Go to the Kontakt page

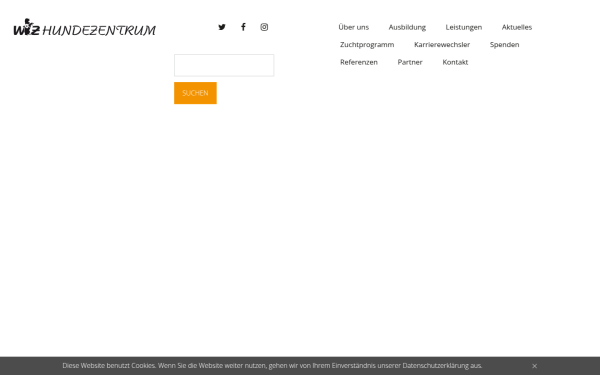[455, 62]
